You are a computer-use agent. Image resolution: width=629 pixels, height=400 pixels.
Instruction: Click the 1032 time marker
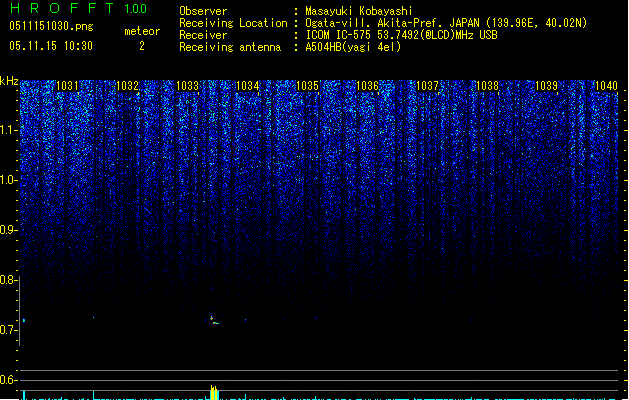tap(127, 86)
